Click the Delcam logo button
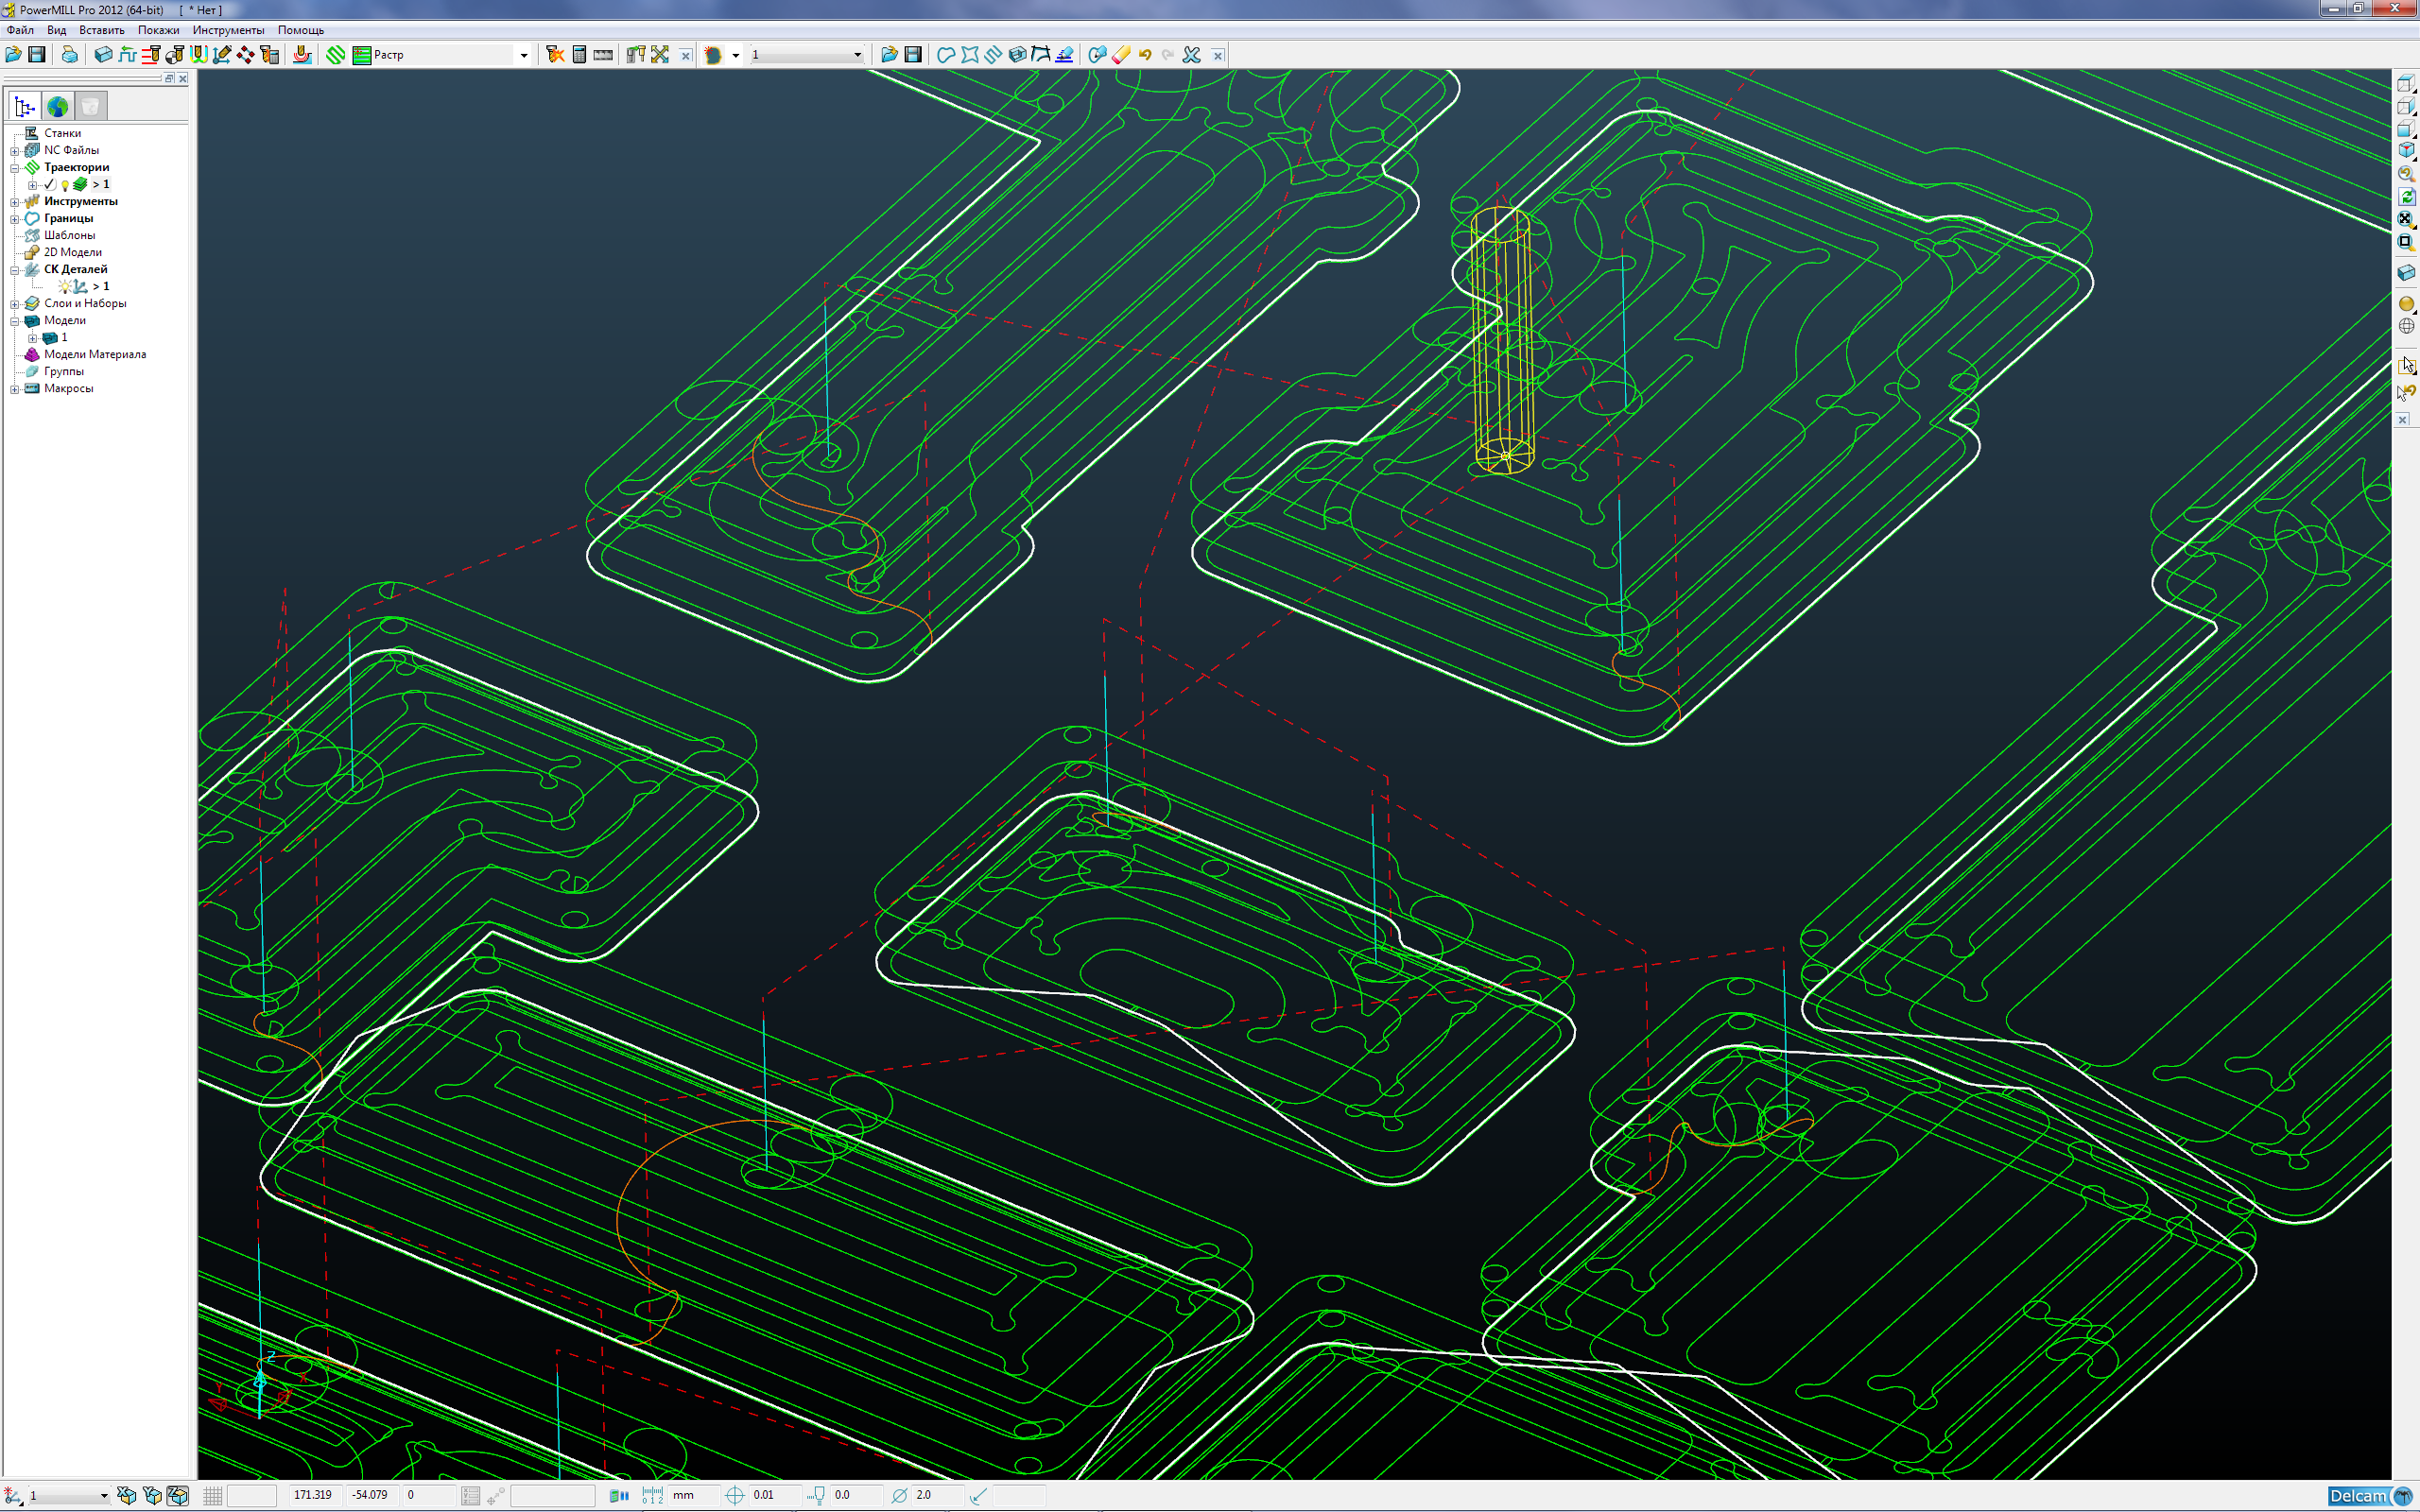Image resolution: width=2420 pixels, height=1512 pixels. pos(2367,1496)
